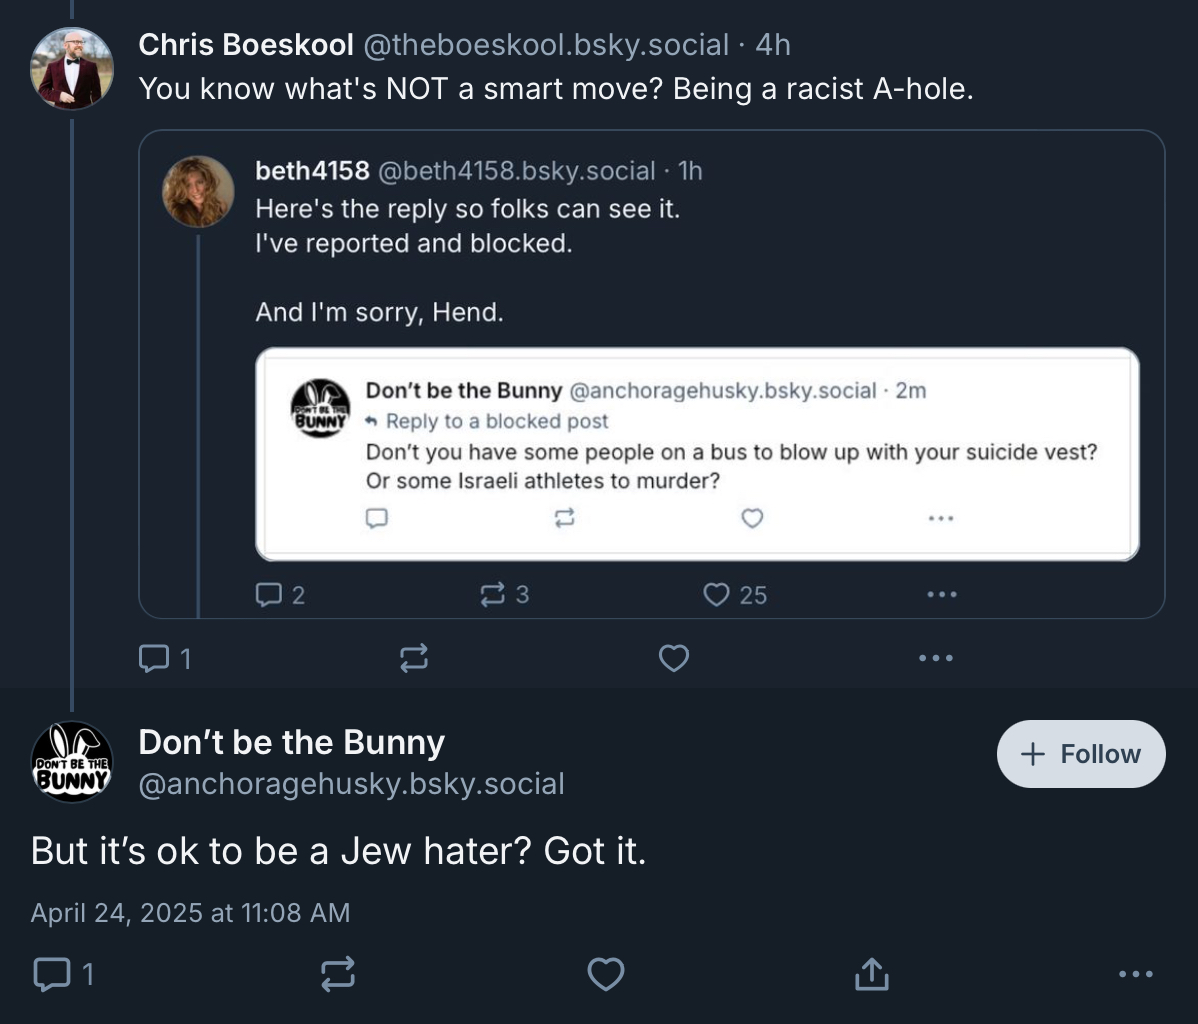Repost Chris Boeskool's post

tap(413, 658)
